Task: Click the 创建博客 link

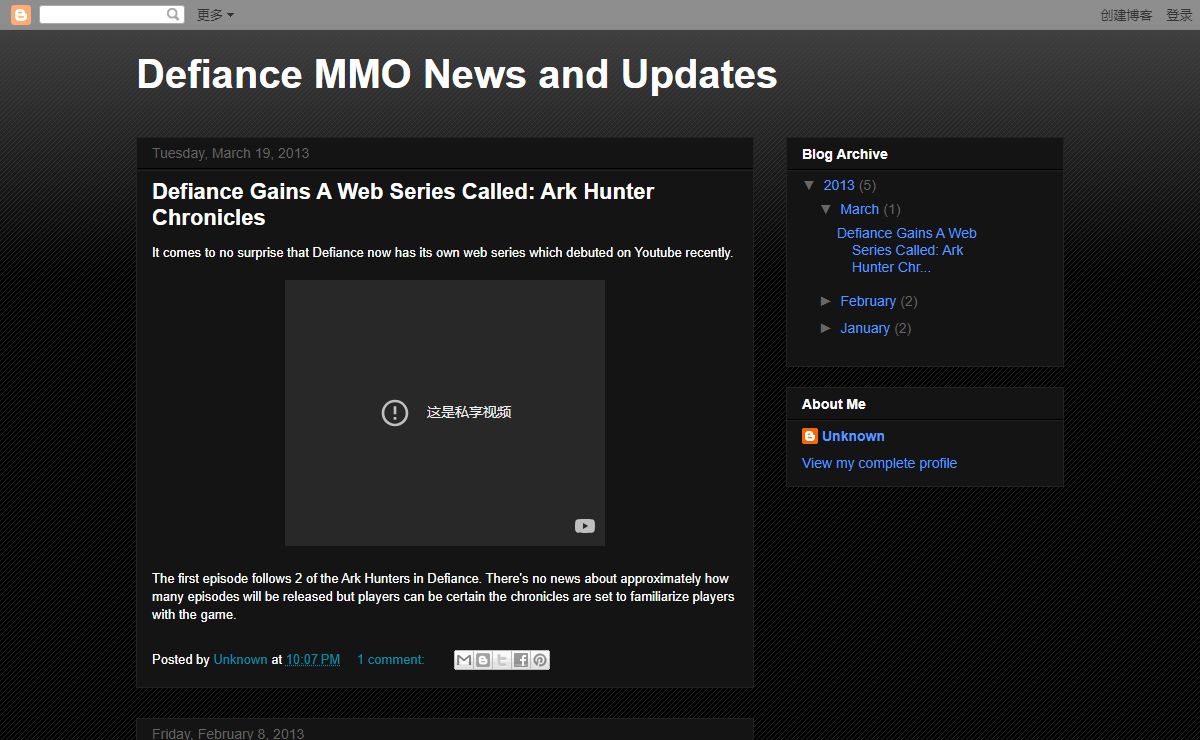Action: tap(1126, 15)
